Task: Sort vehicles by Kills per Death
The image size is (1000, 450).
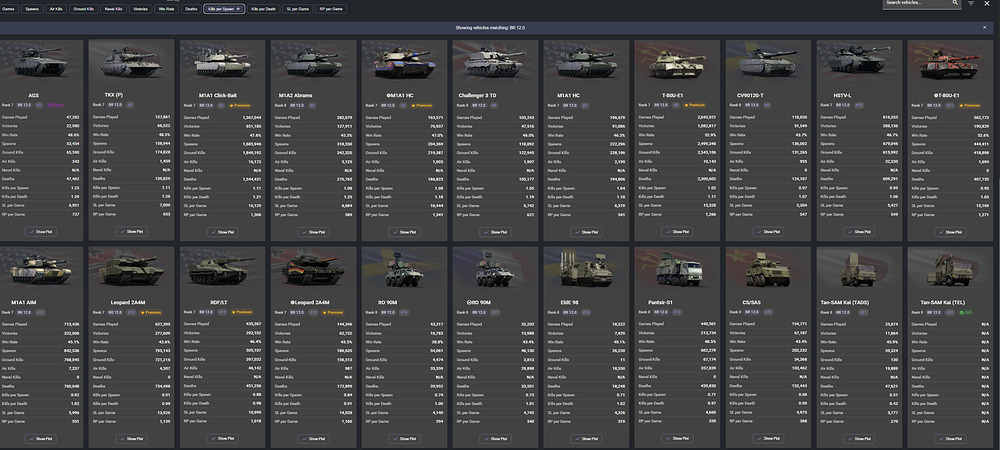Action: click(263, 9)
